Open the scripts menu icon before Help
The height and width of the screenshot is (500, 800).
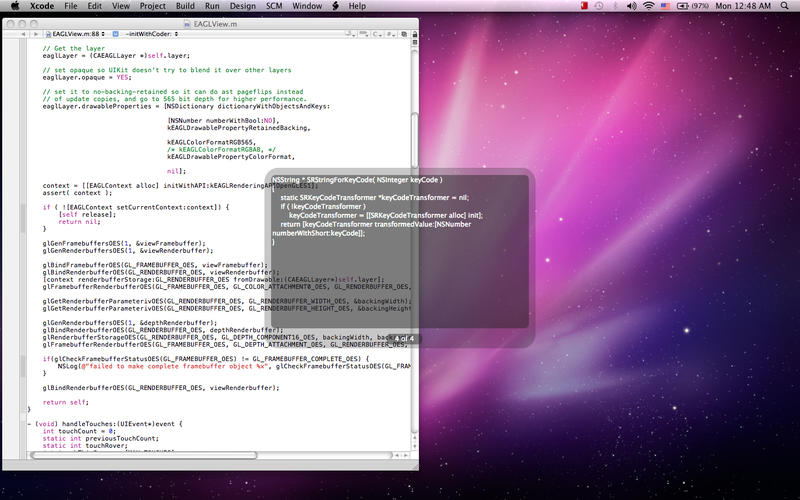point(335,6)
